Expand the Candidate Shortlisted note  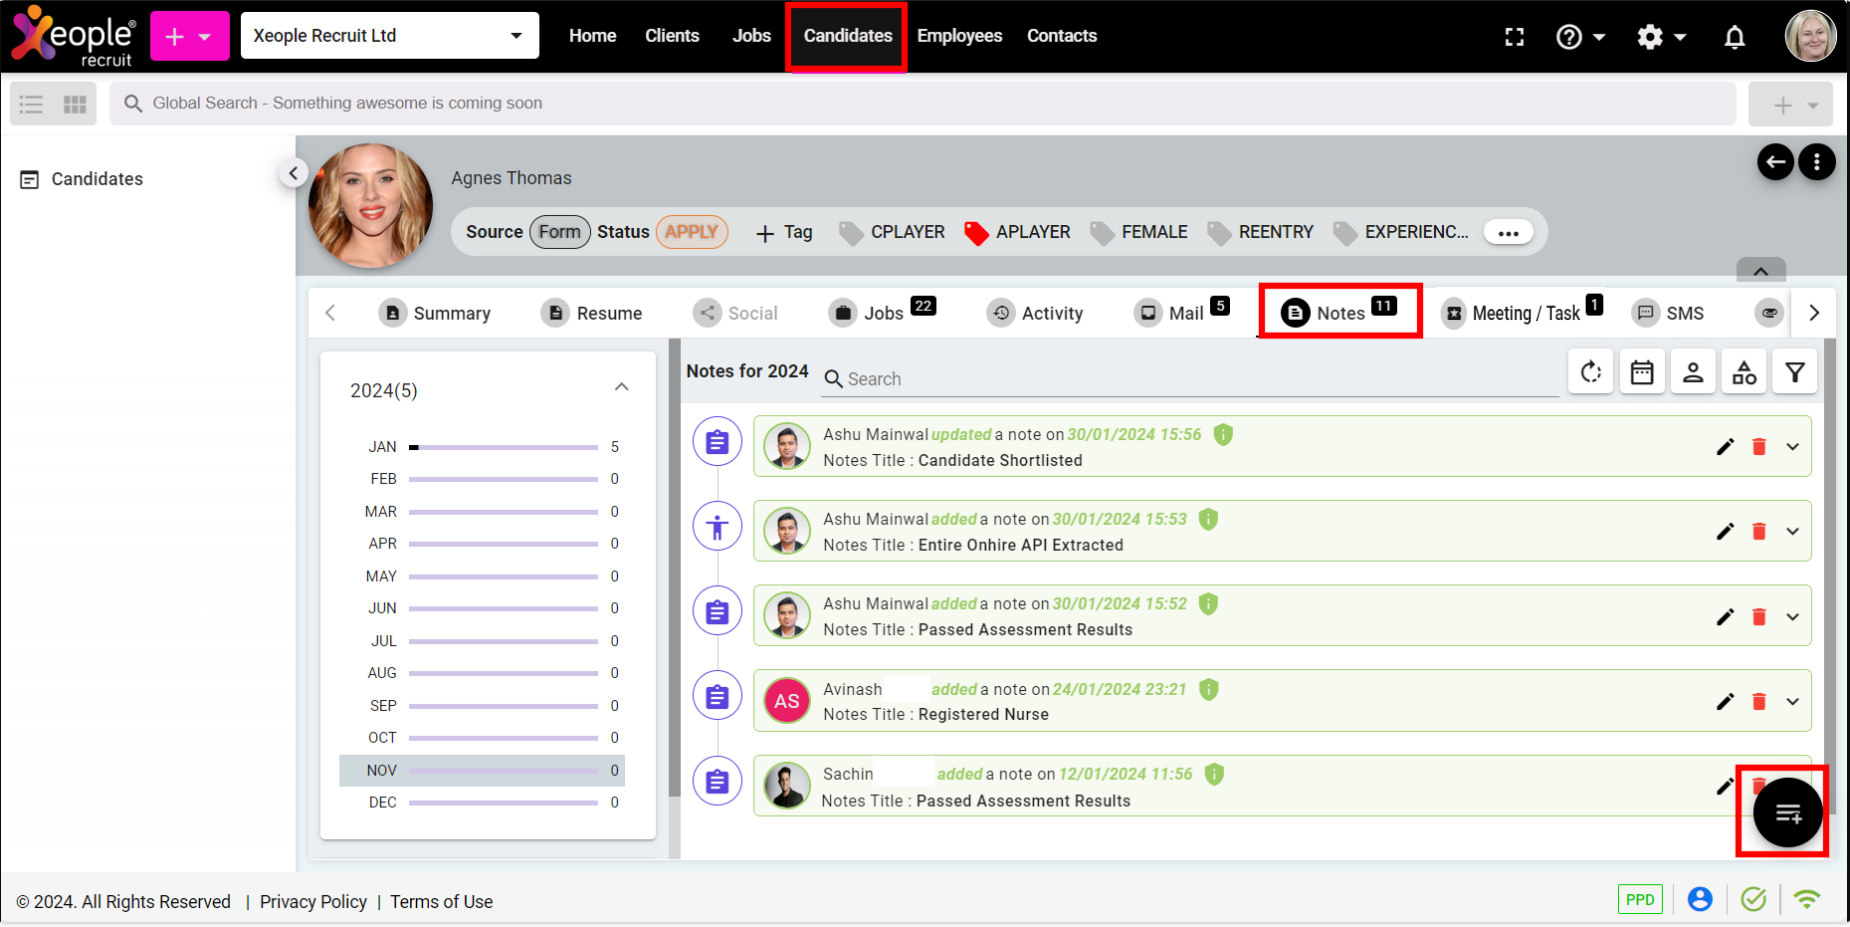pos(1793,447)
